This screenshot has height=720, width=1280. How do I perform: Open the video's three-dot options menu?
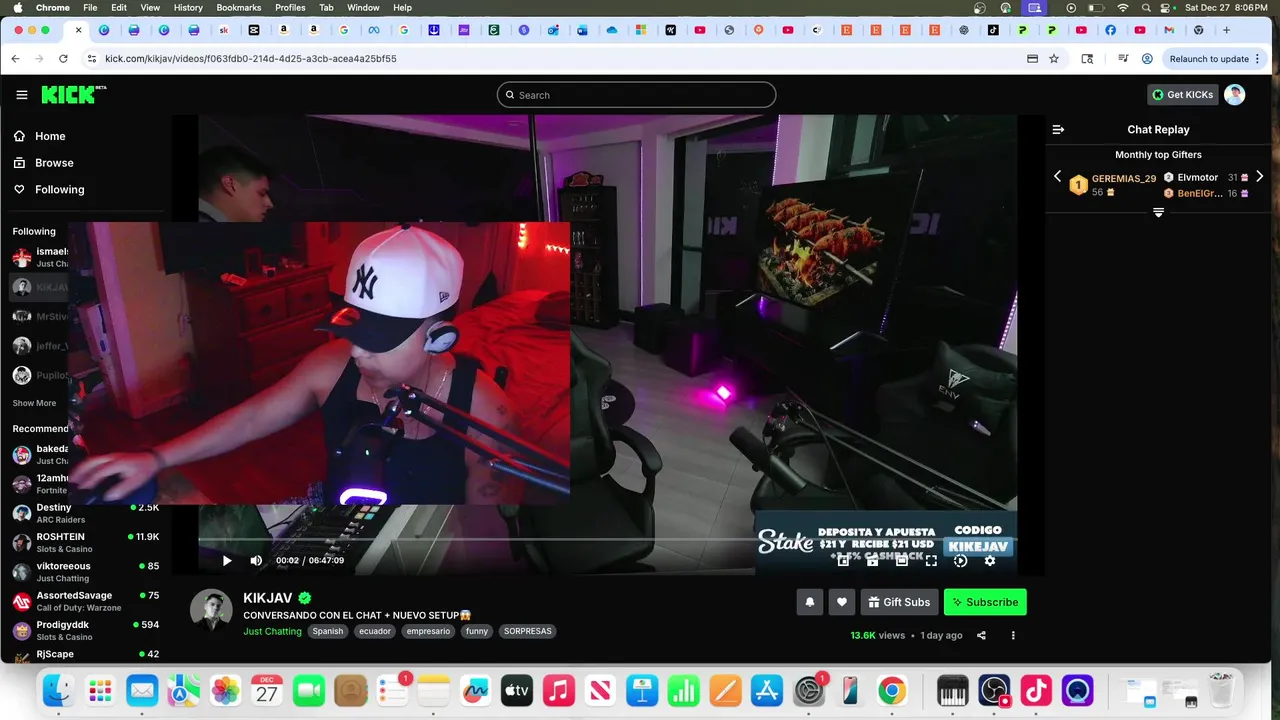tap(1013, 635)
